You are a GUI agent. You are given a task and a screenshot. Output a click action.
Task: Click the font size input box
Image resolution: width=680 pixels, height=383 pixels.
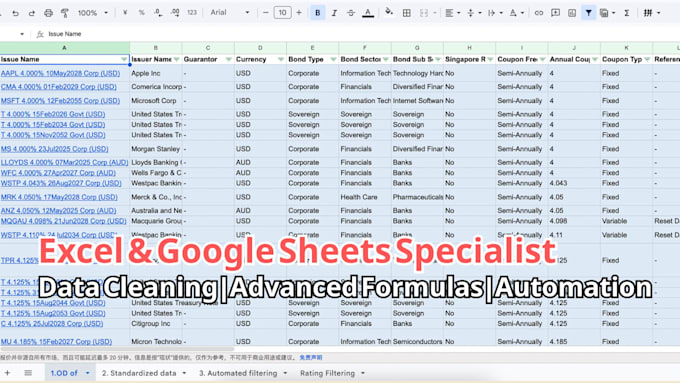282,13
